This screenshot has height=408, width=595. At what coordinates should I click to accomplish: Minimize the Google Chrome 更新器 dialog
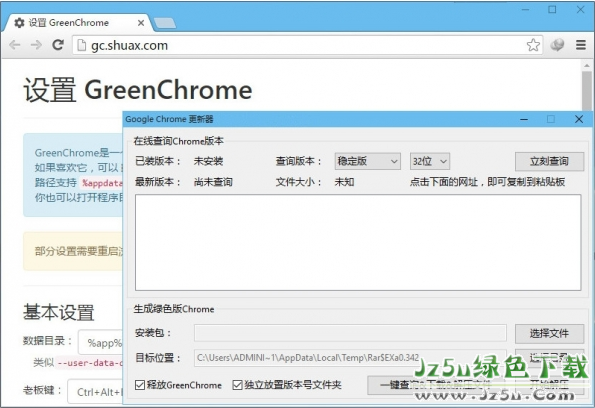click(x=524, y=120)
